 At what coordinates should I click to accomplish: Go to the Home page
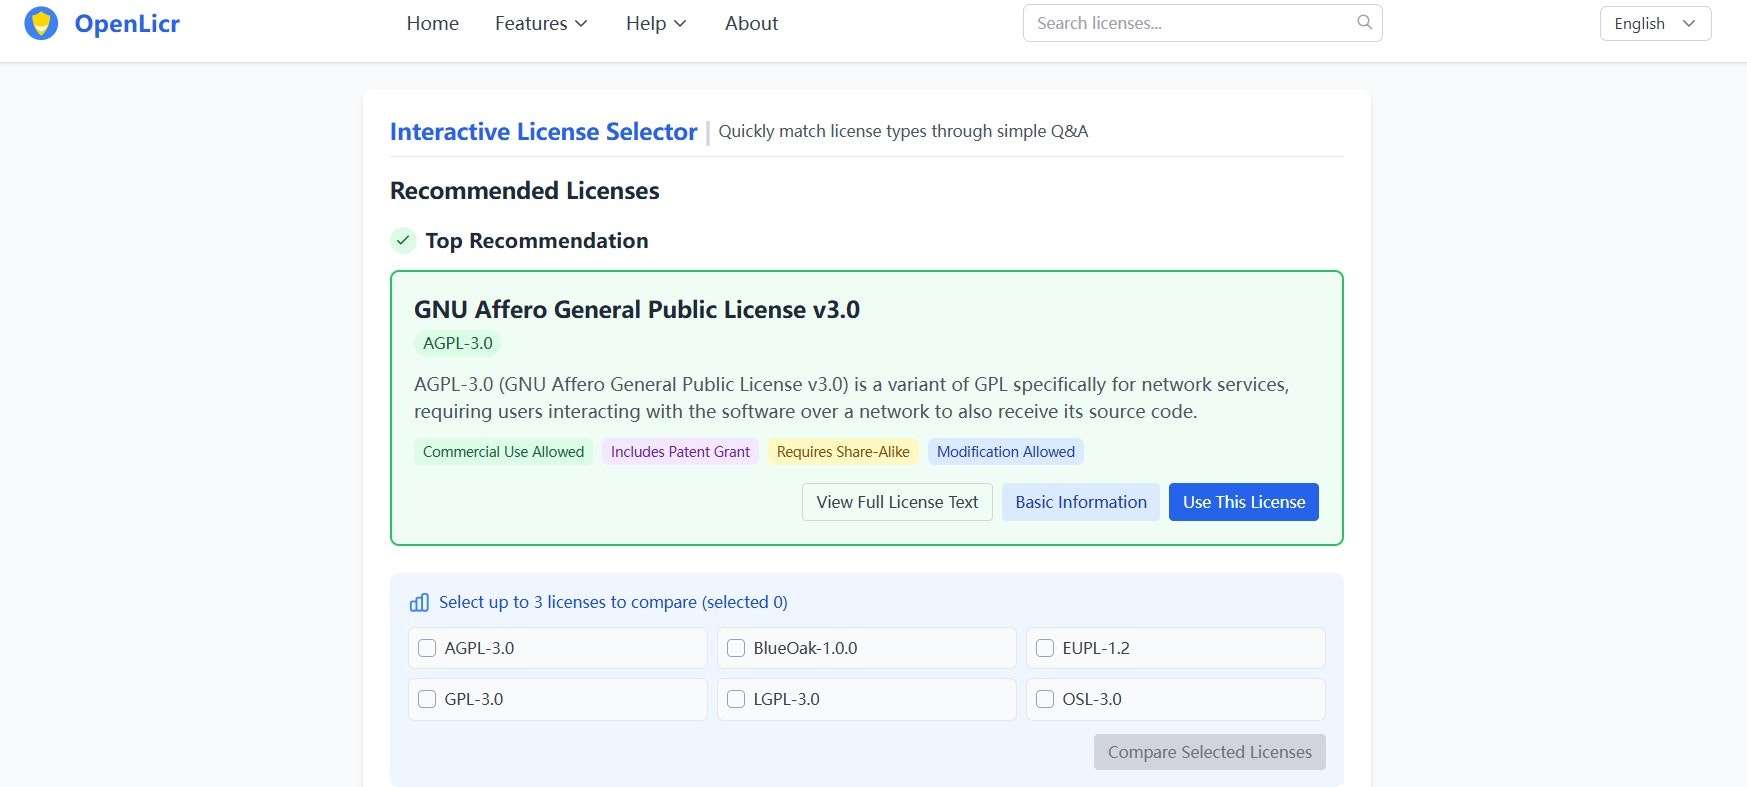[432, 23]
